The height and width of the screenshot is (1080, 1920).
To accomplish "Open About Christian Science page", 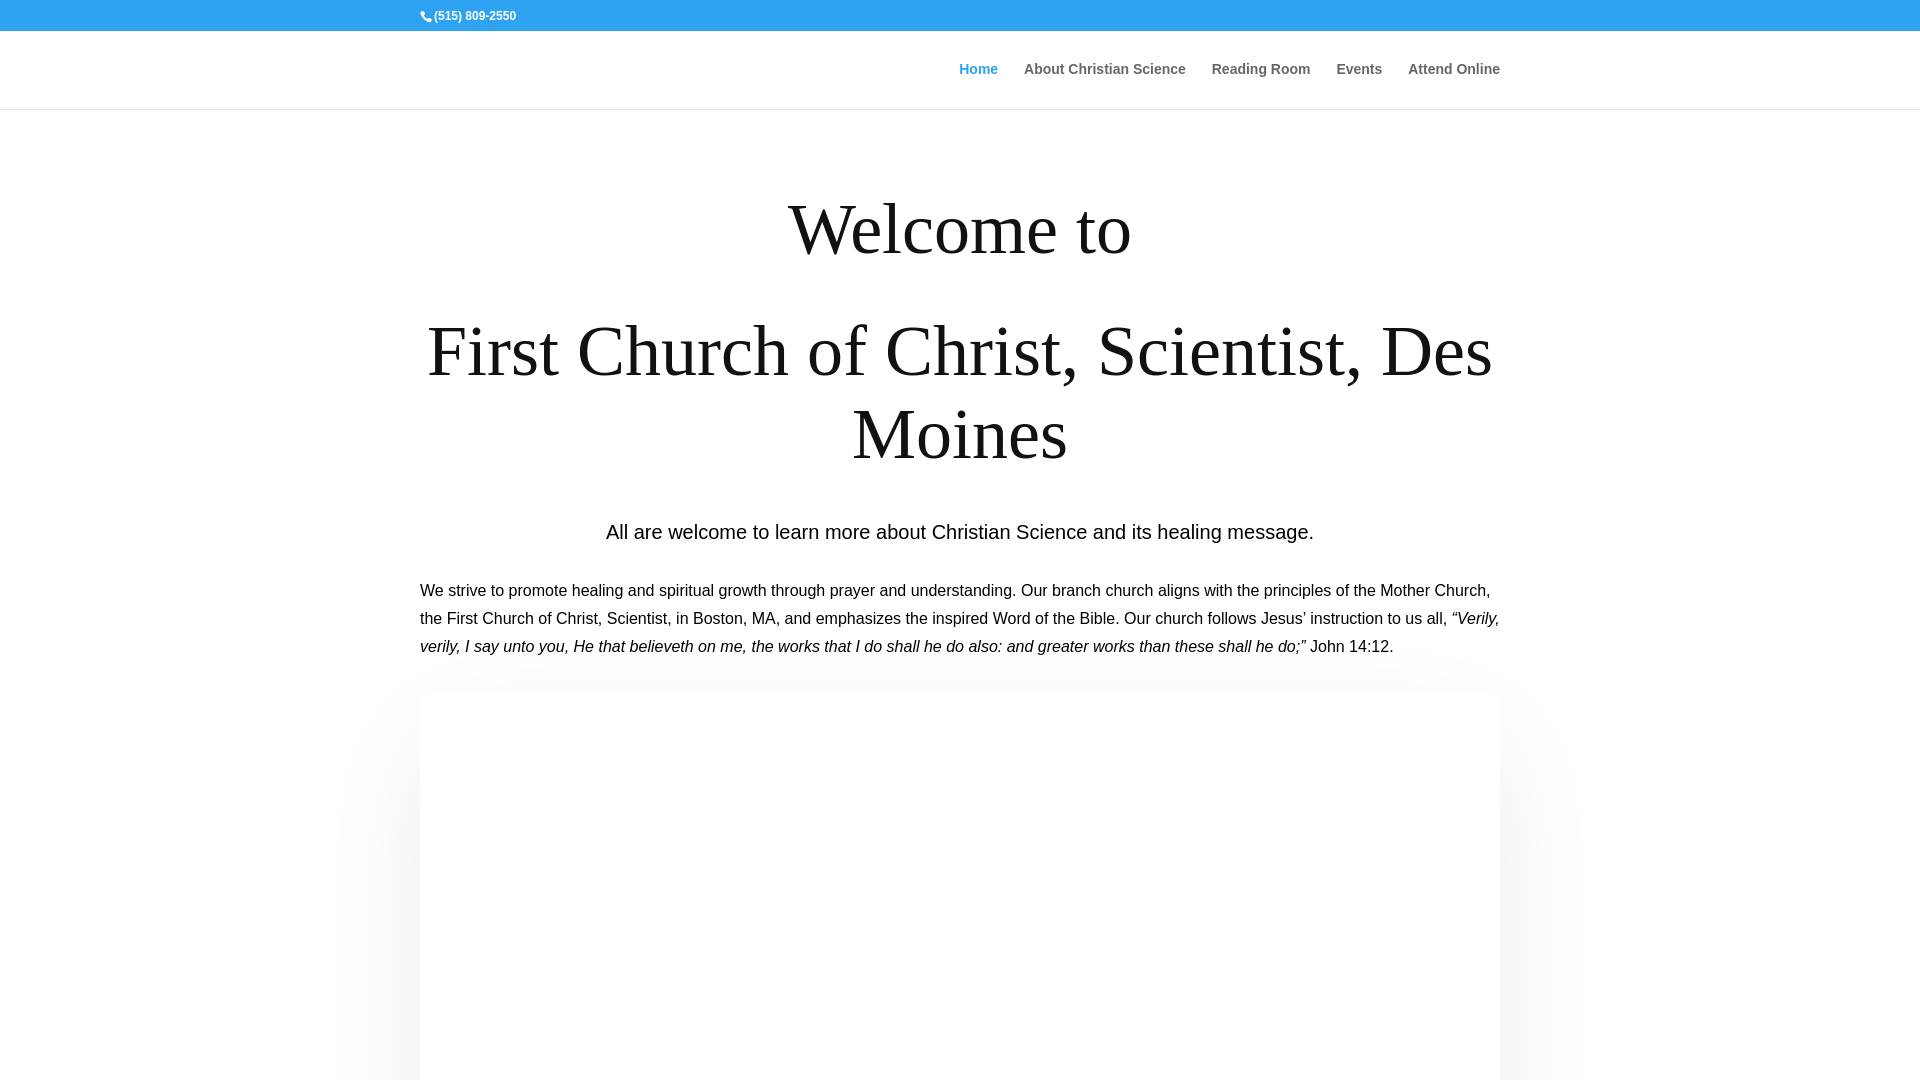I will tap(1104, 69).
